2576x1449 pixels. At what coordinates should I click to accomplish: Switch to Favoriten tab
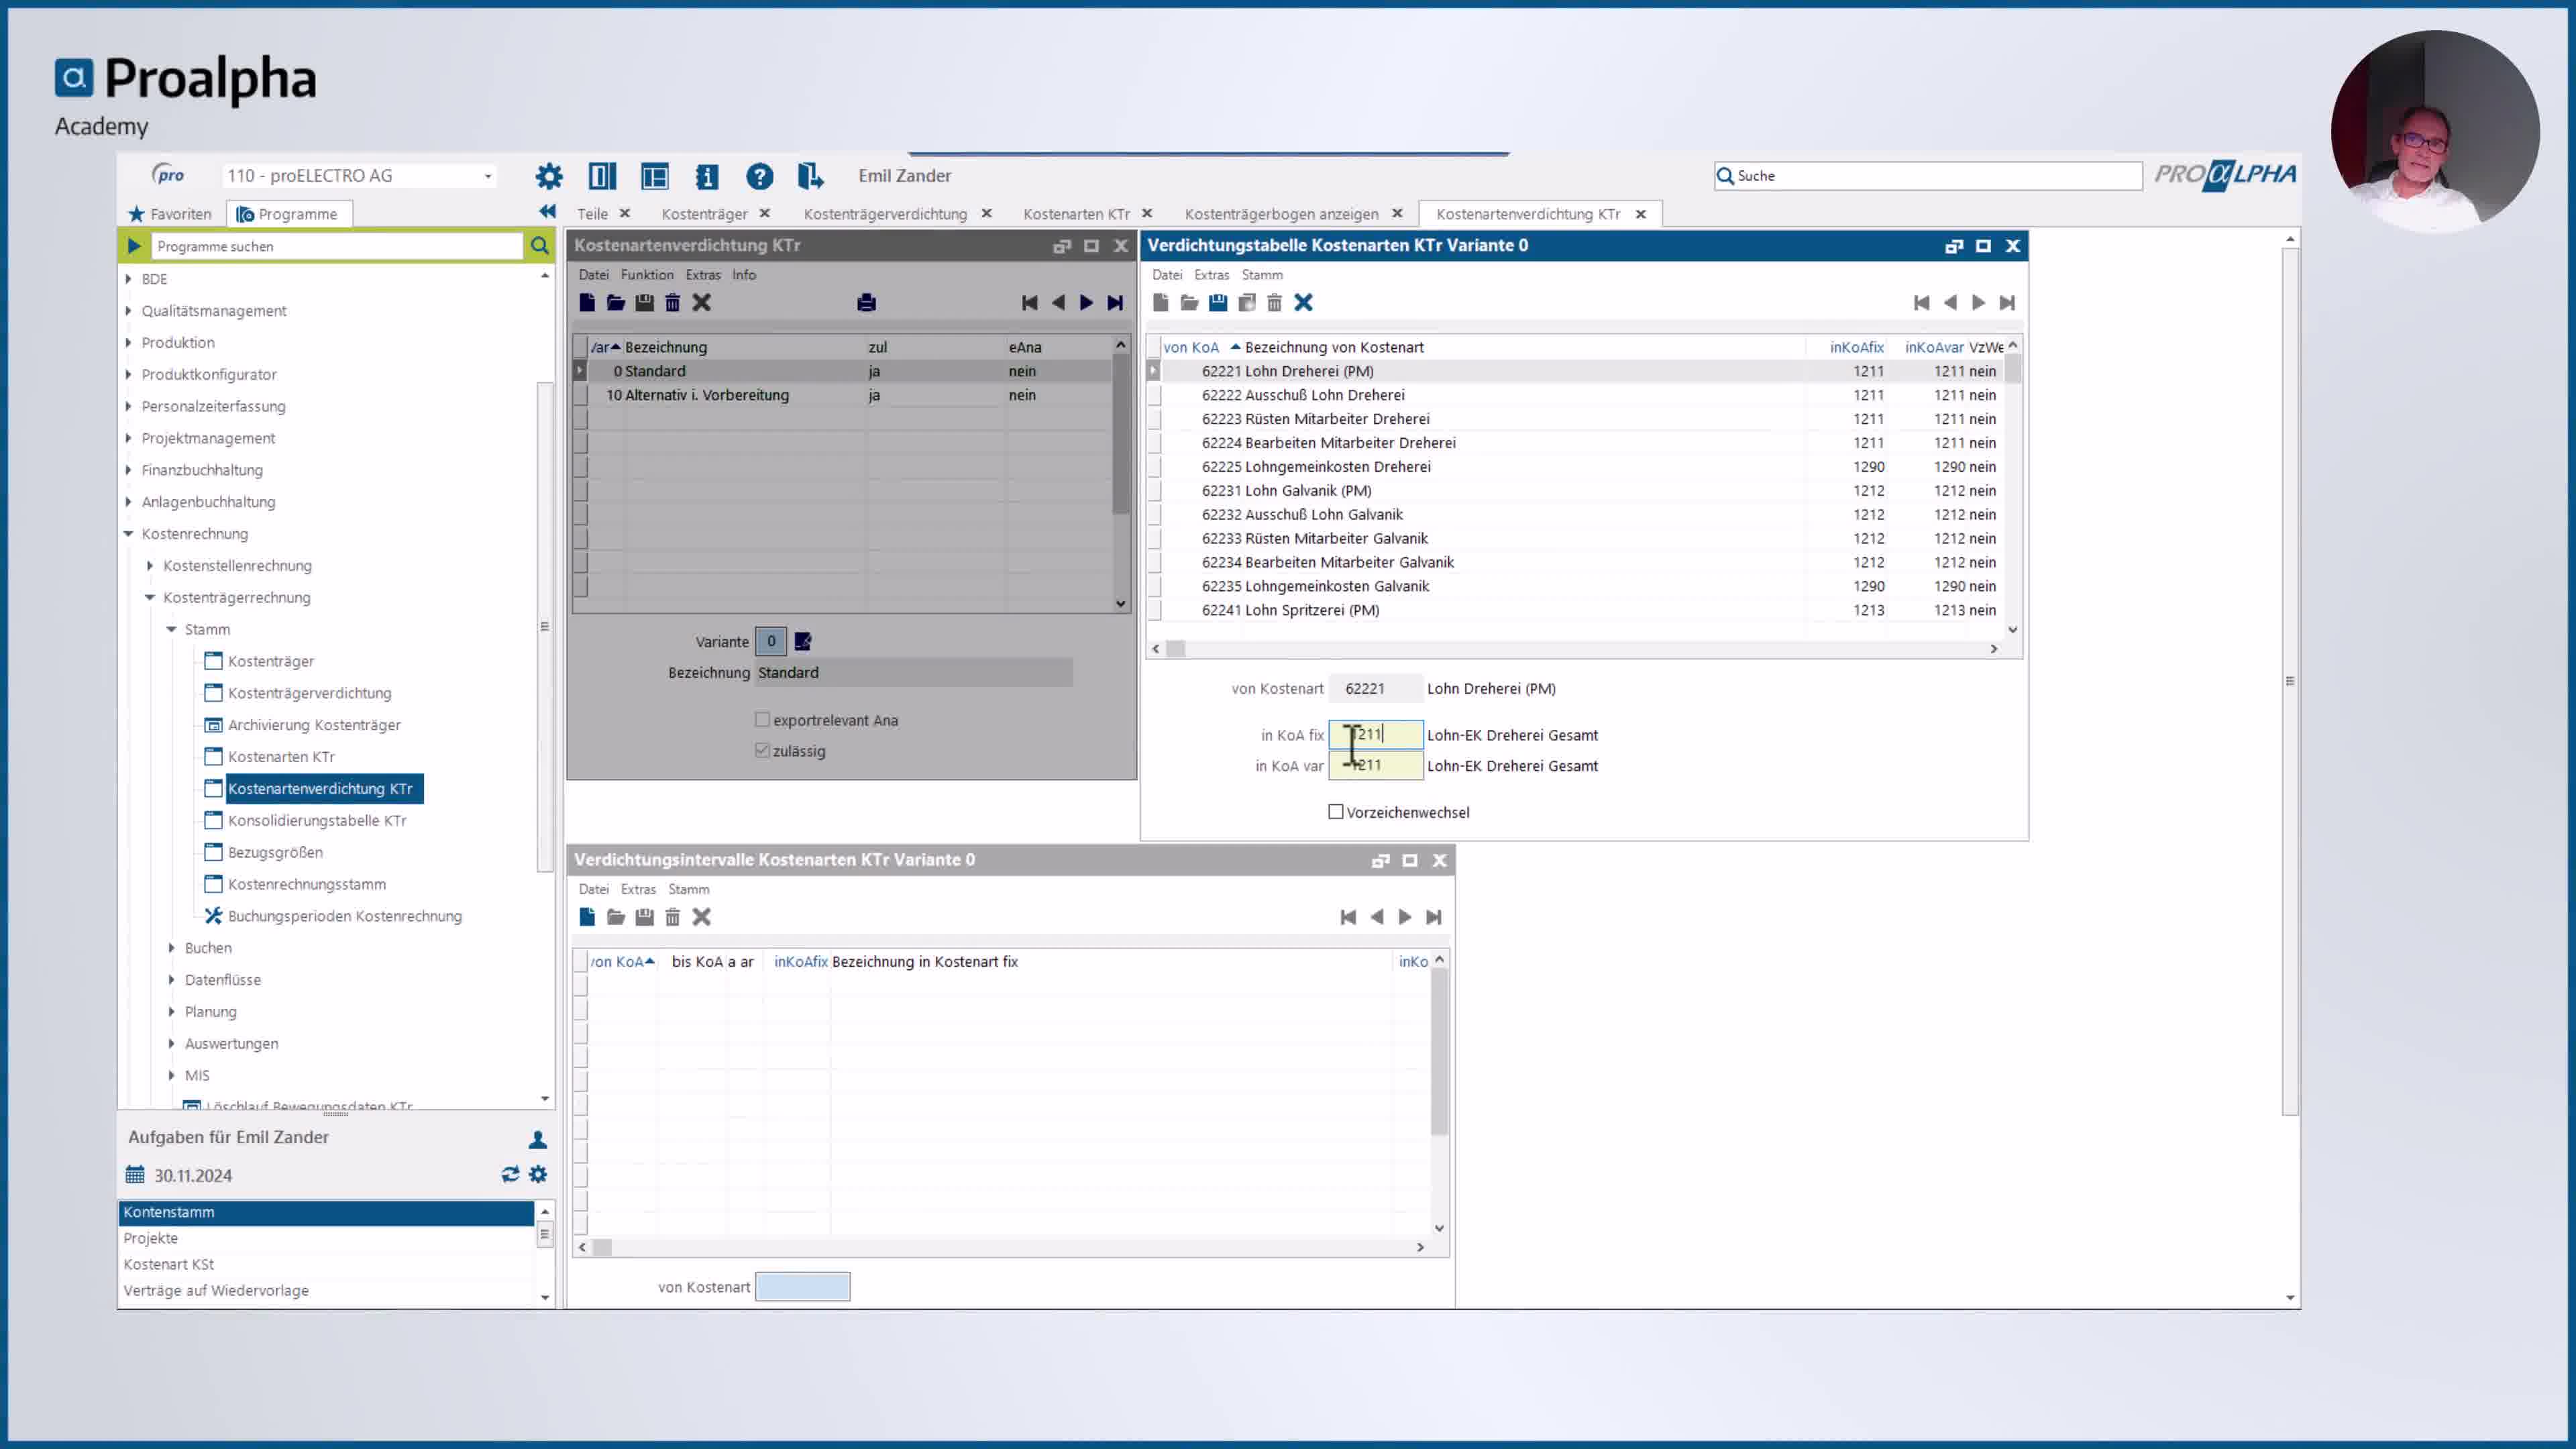tap(170, 214)
